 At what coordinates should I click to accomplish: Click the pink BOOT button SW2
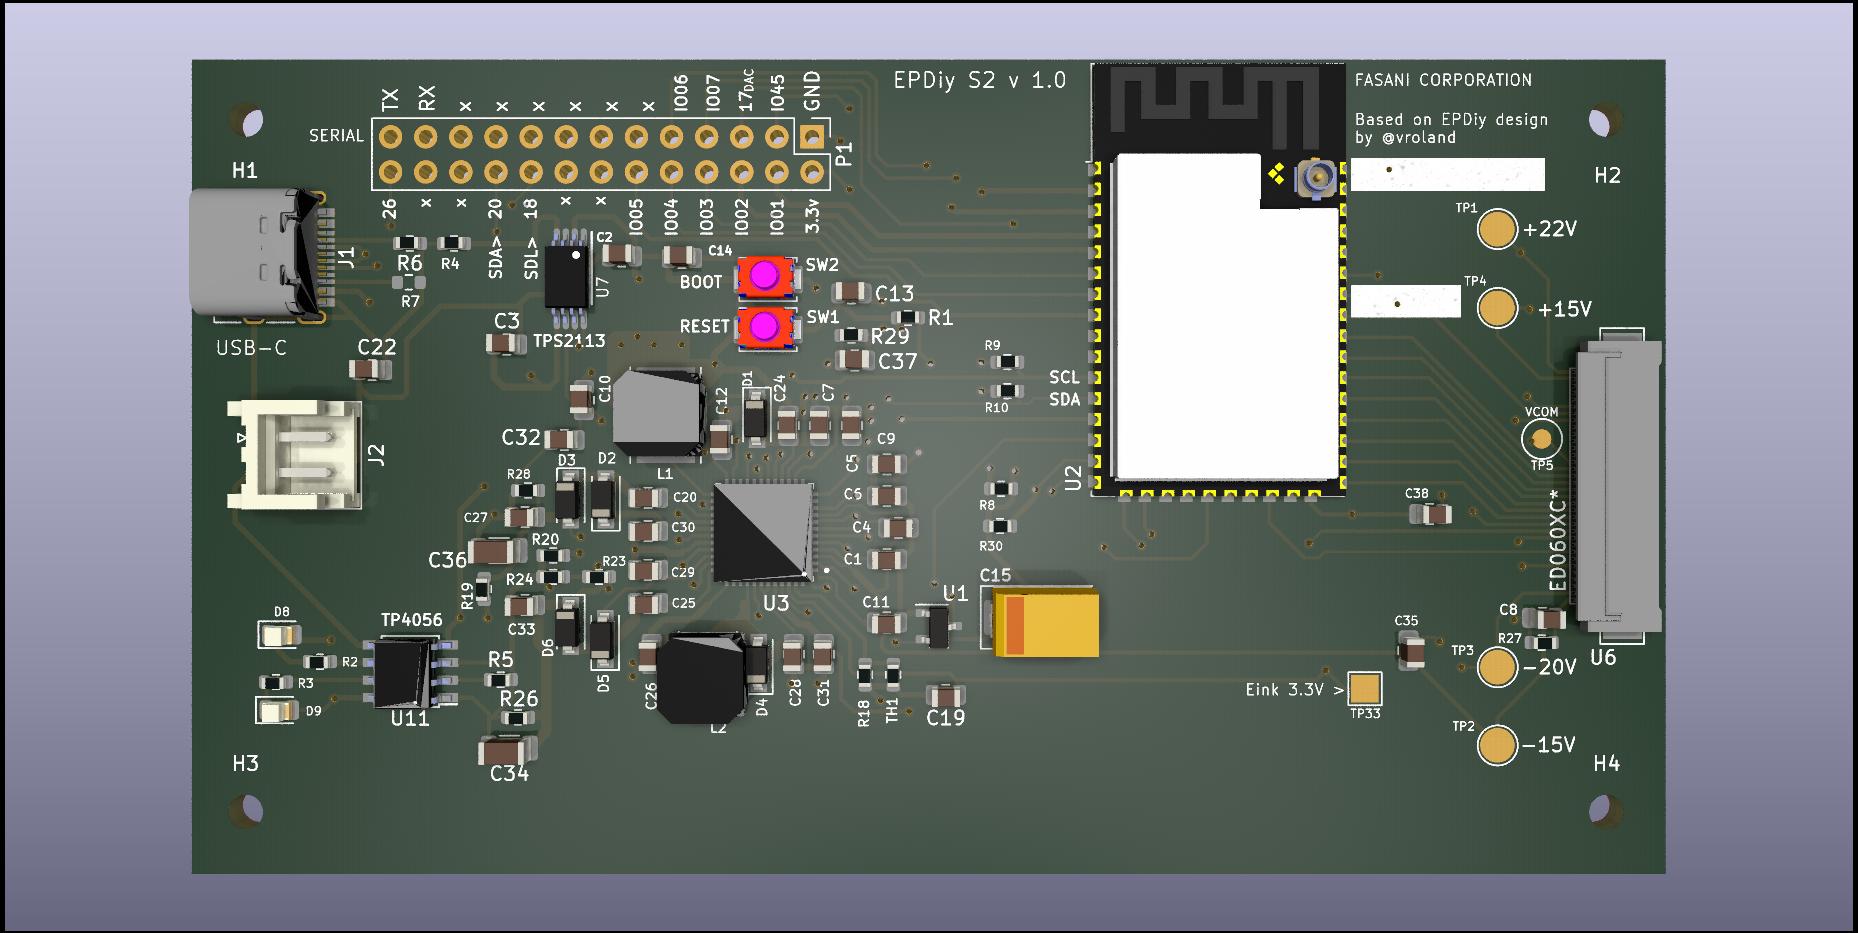click(765, 276)
